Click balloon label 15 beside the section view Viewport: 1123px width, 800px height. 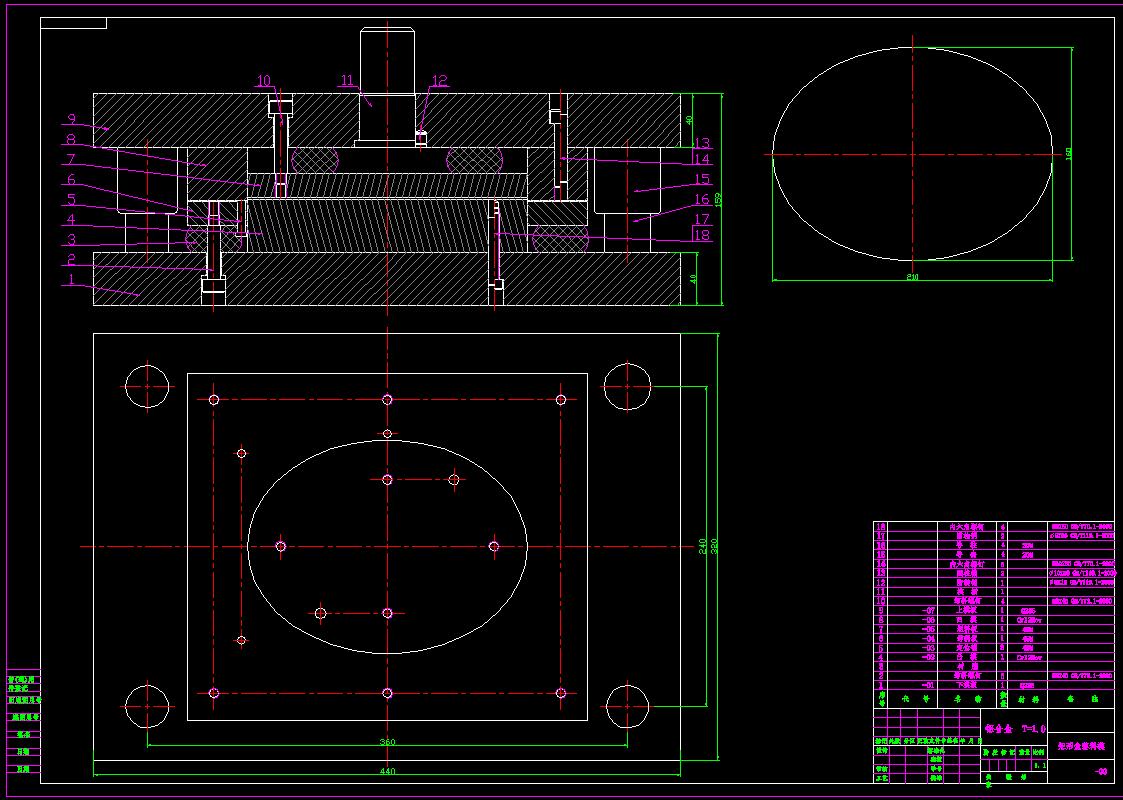click(701, 179)
